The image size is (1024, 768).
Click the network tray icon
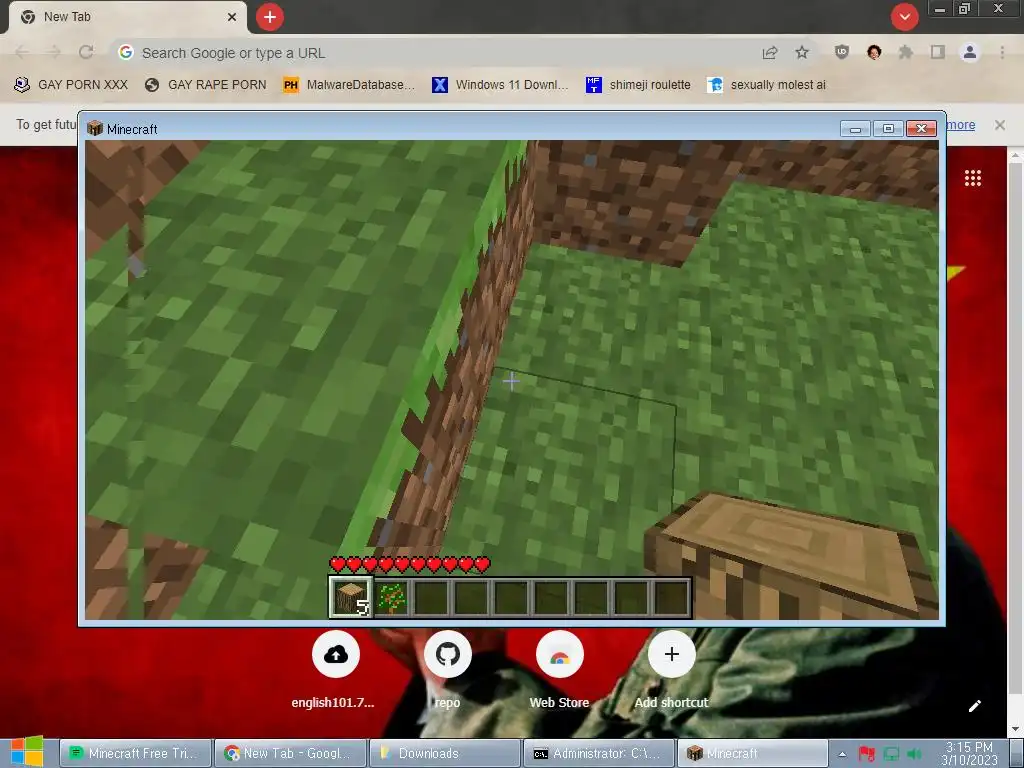click(891, 754)
